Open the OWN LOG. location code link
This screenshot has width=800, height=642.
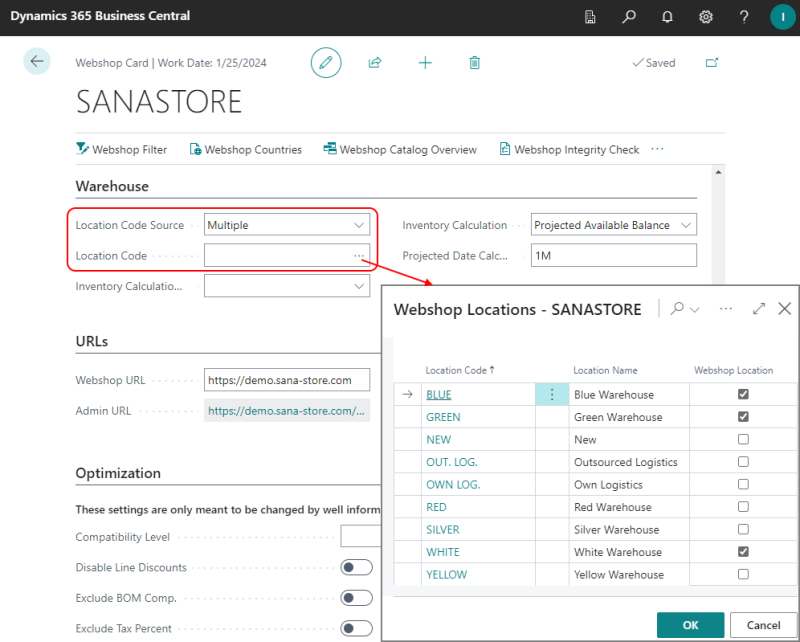(x=453, y=484)
